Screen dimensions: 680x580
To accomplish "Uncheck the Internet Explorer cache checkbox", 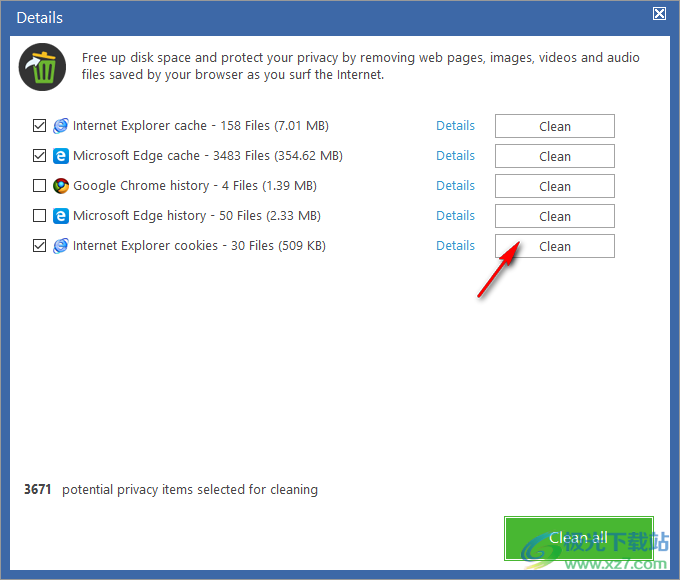I will coord(39,126).
